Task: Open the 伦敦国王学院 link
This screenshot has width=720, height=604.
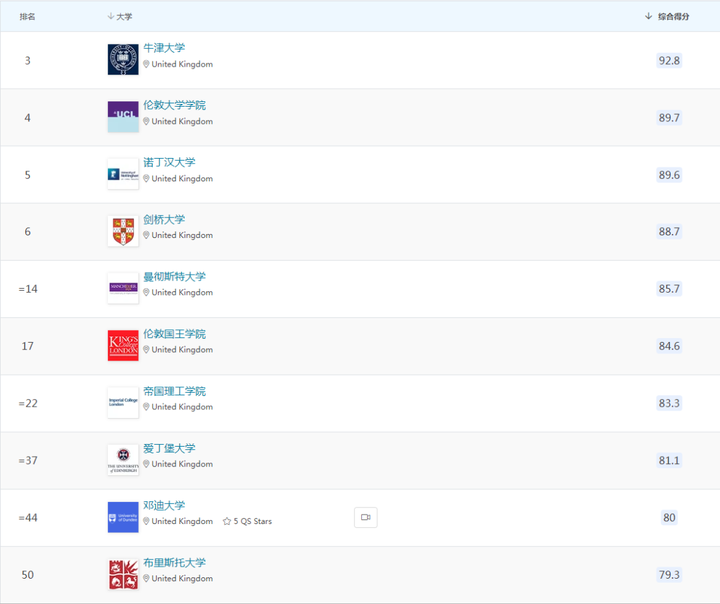Action: tap(174, 334)
